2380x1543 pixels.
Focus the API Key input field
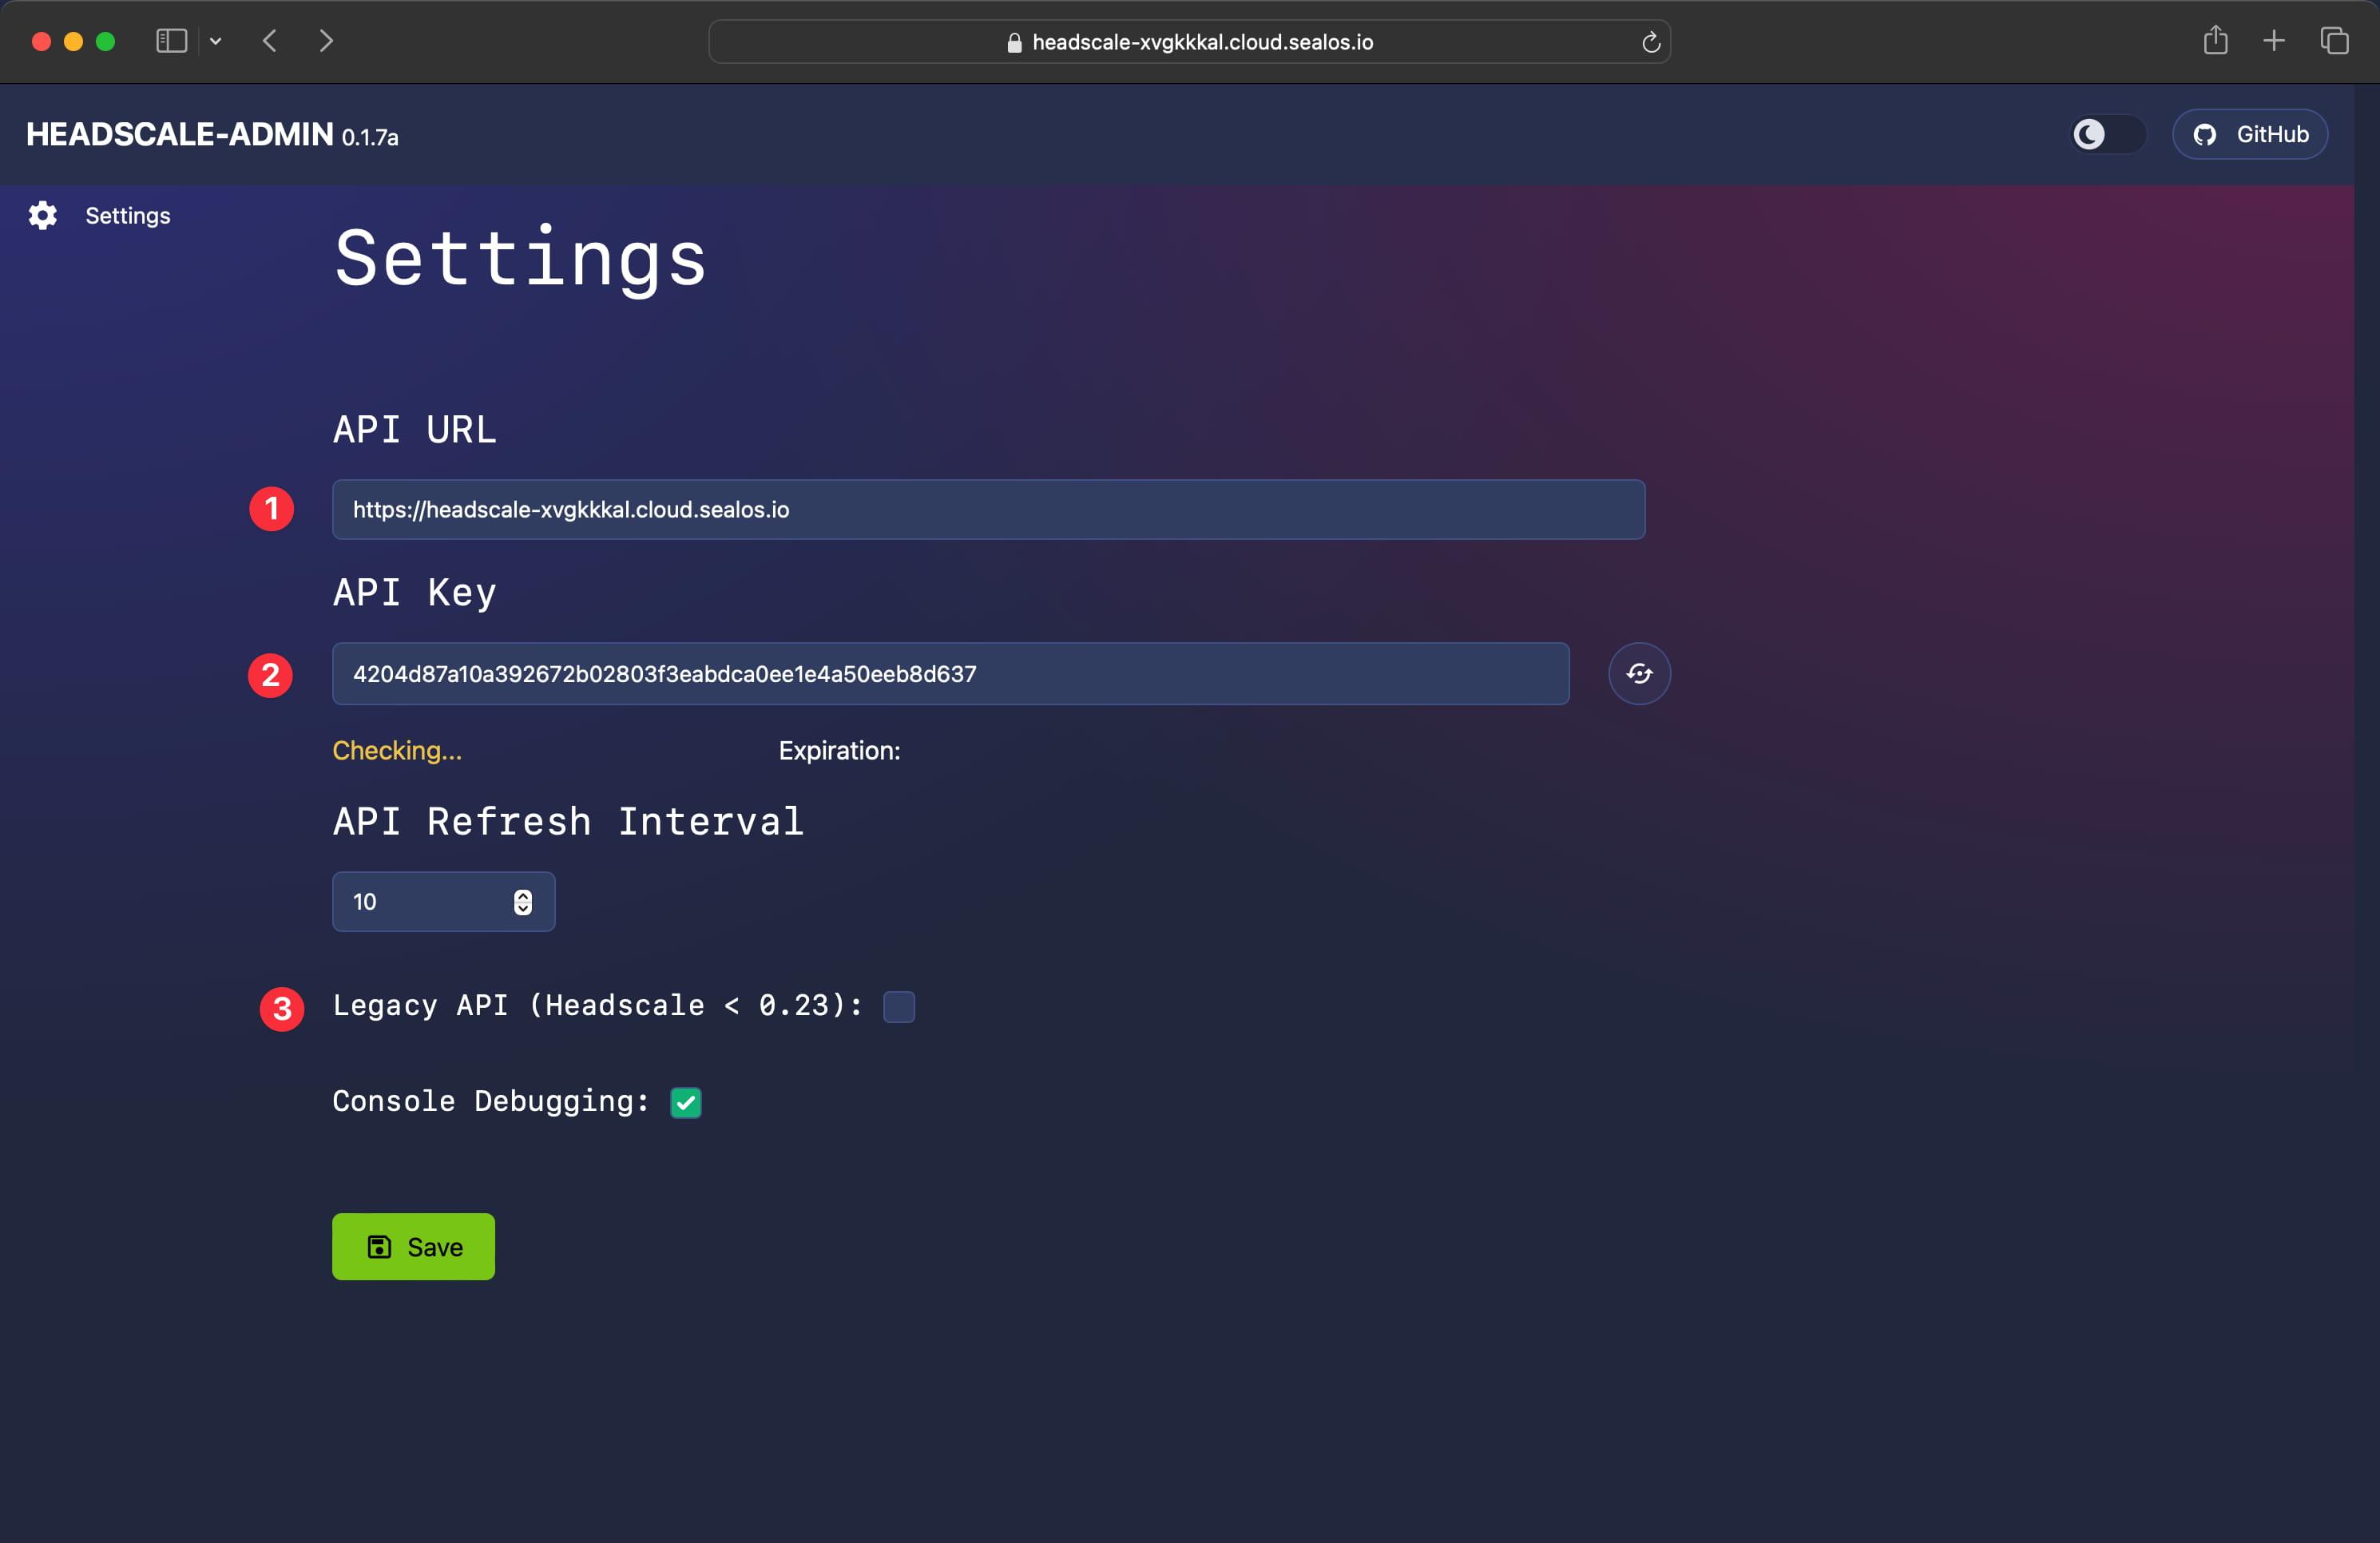tap(949, 673)
